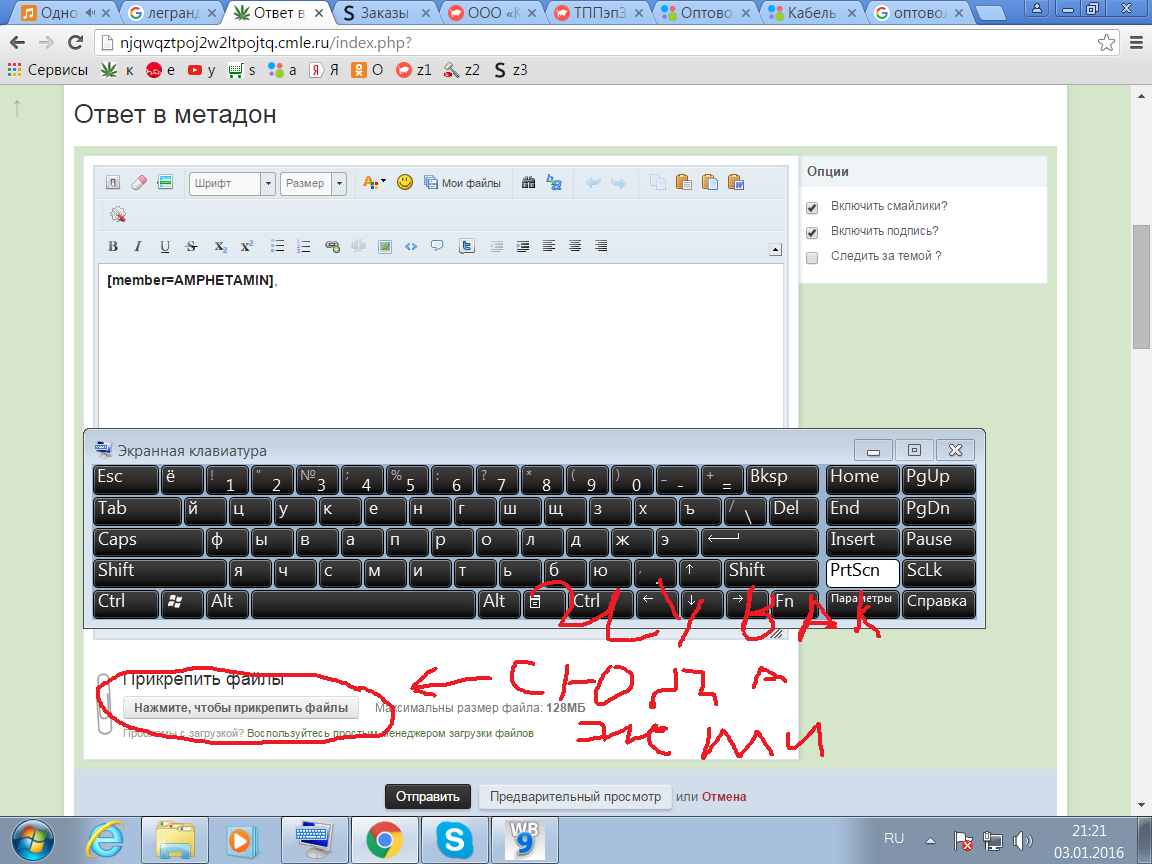
Task: Click the 'Предварительный просмотр' preview button
Action: pyautogui.click(x=574, y=797)
